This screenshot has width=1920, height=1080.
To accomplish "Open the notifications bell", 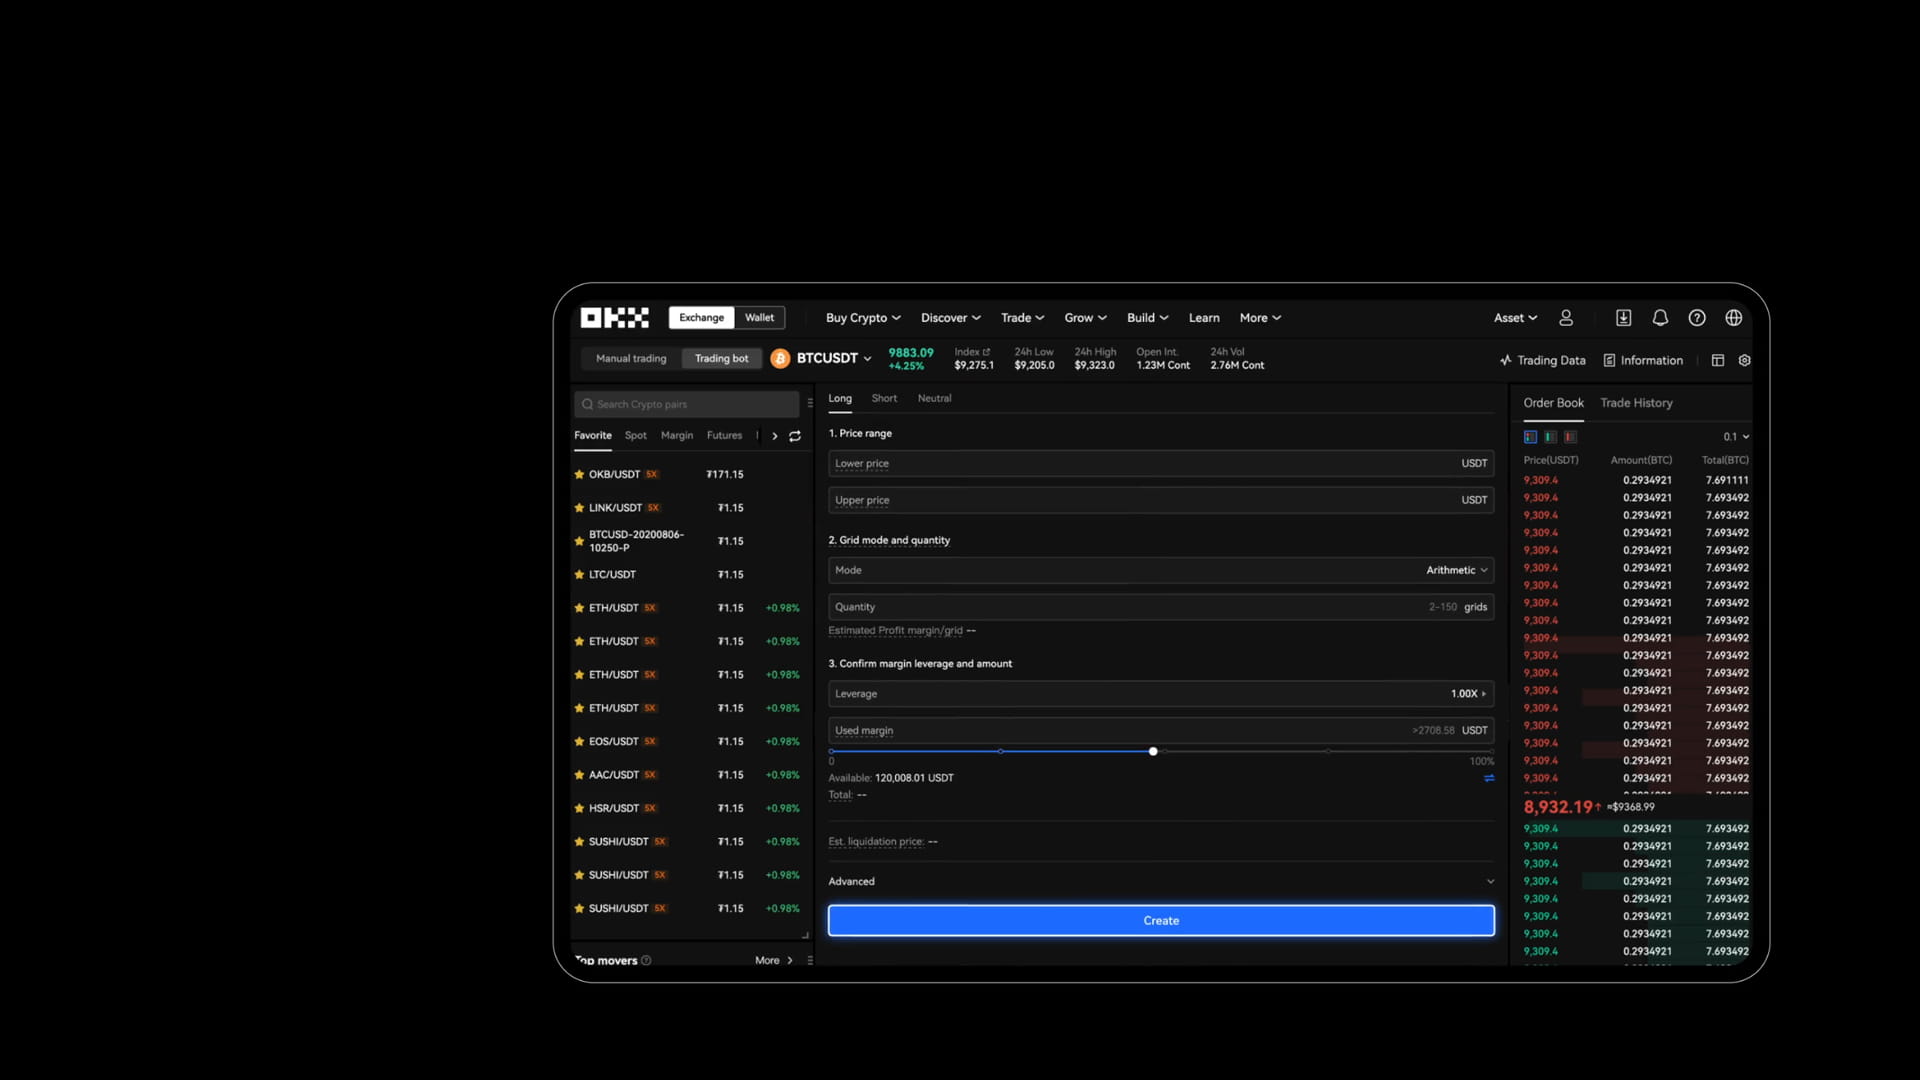I will point(1660,318).
